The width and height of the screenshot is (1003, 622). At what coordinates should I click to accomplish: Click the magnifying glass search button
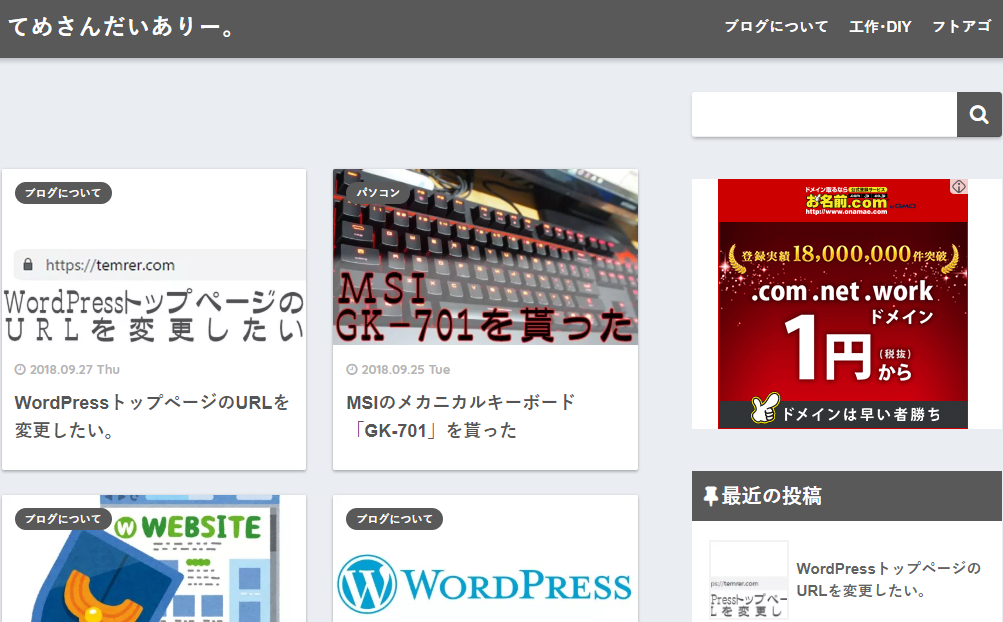click(x=979, y=115)
